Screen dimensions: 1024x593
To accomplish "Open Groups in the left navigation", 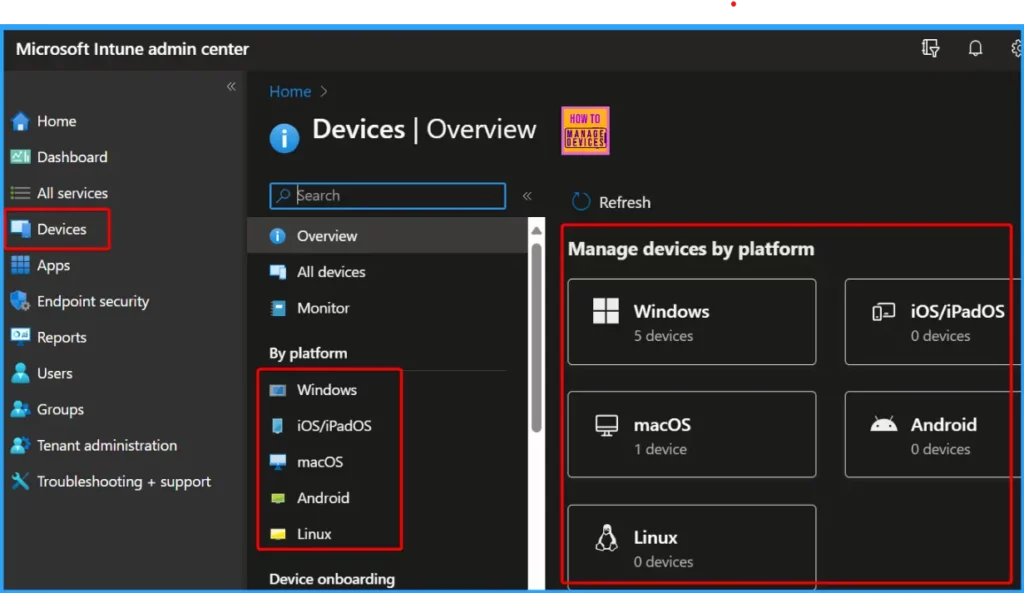I will 60,409.
